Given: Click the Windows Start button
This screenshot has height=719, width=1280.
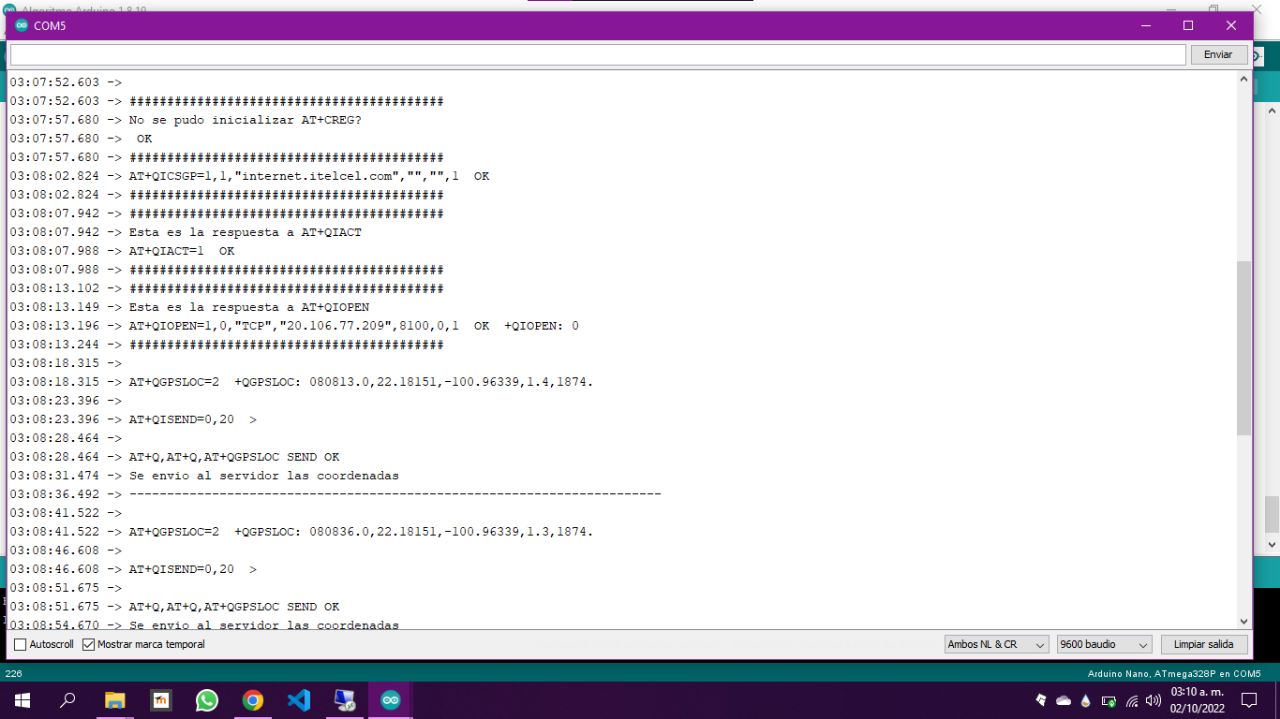Looking at the screenshot, I should 21,700.
